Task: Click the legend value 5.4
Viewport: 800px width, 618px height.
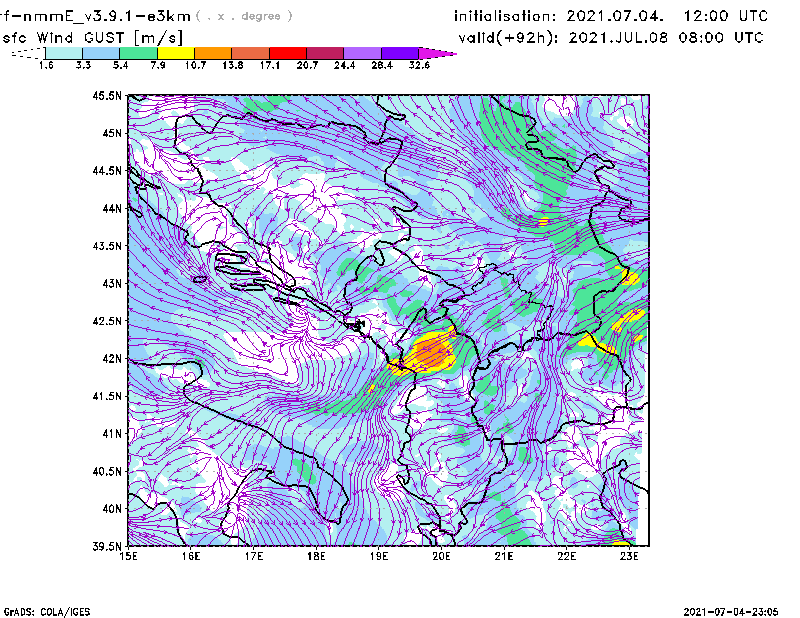Action: coord(120,65)
